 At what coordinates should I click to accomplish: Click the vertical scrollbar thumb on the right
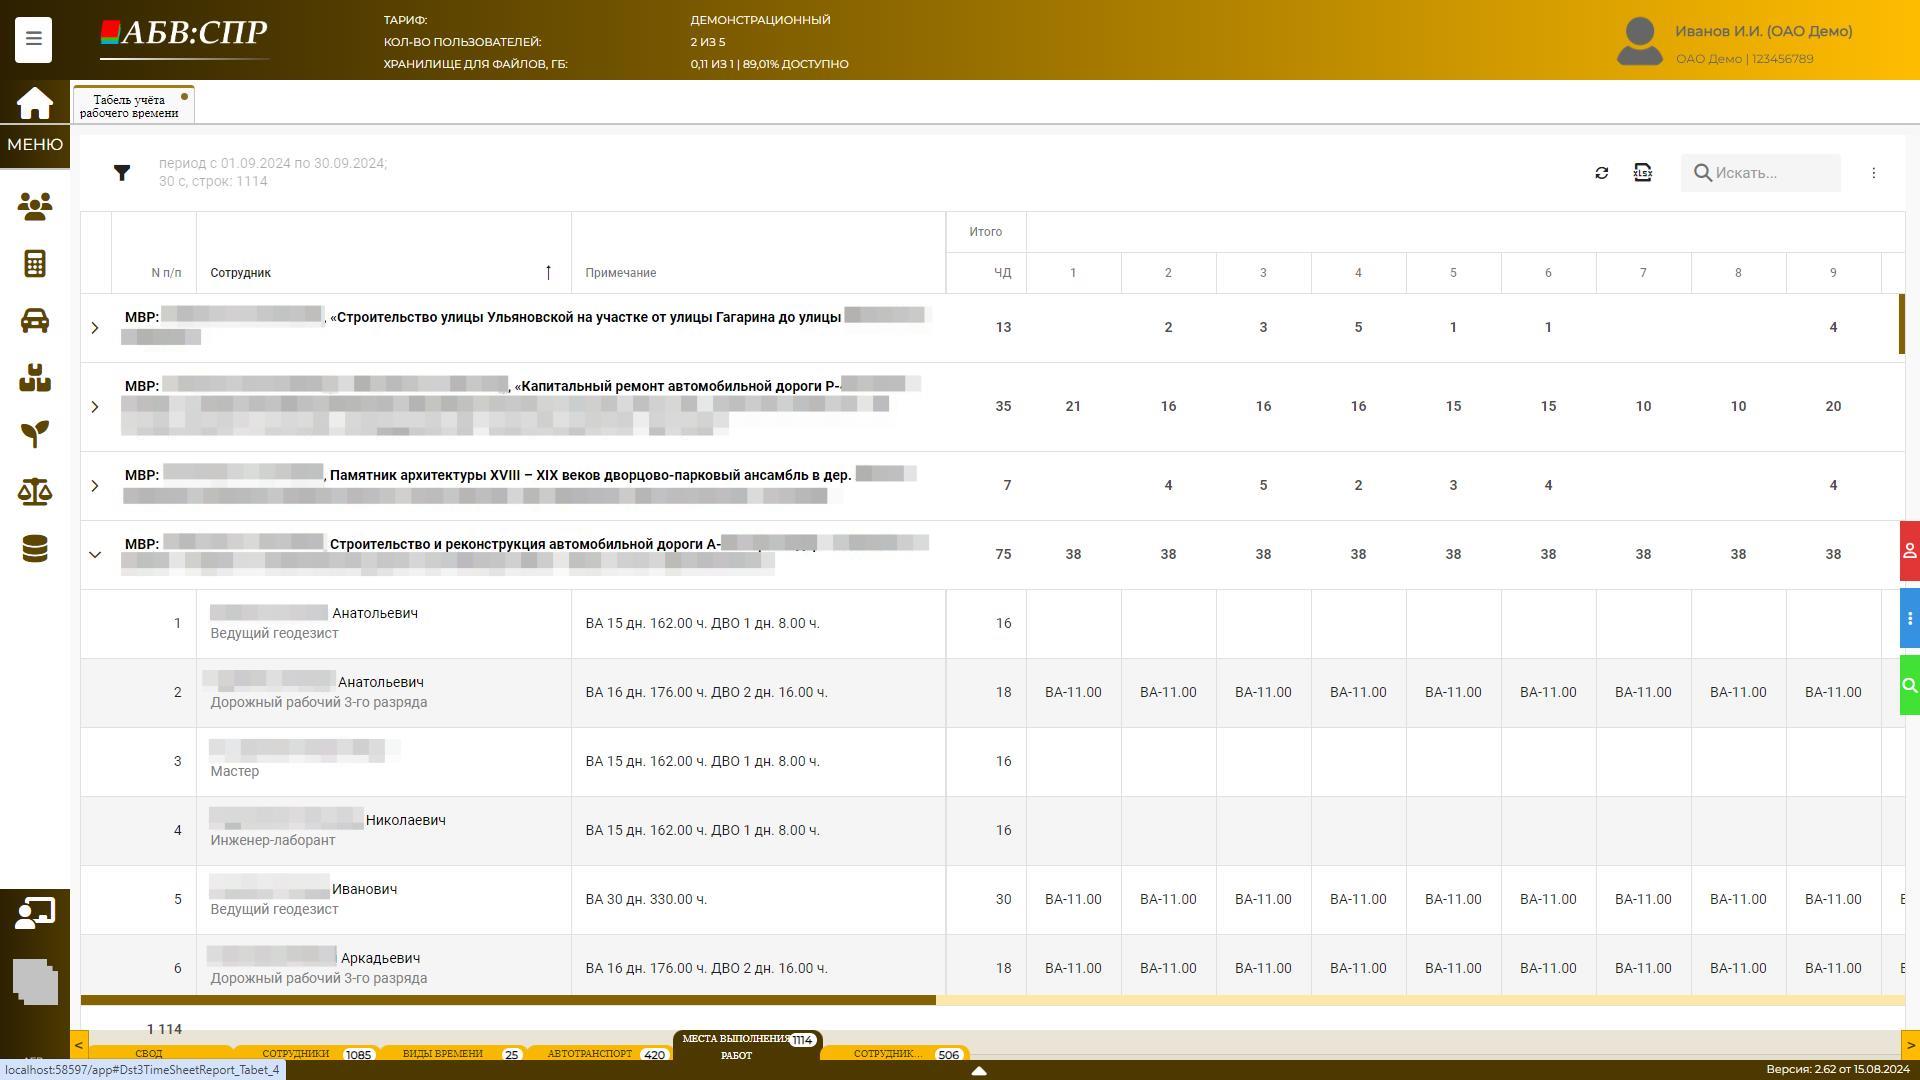coord(1902,323)
